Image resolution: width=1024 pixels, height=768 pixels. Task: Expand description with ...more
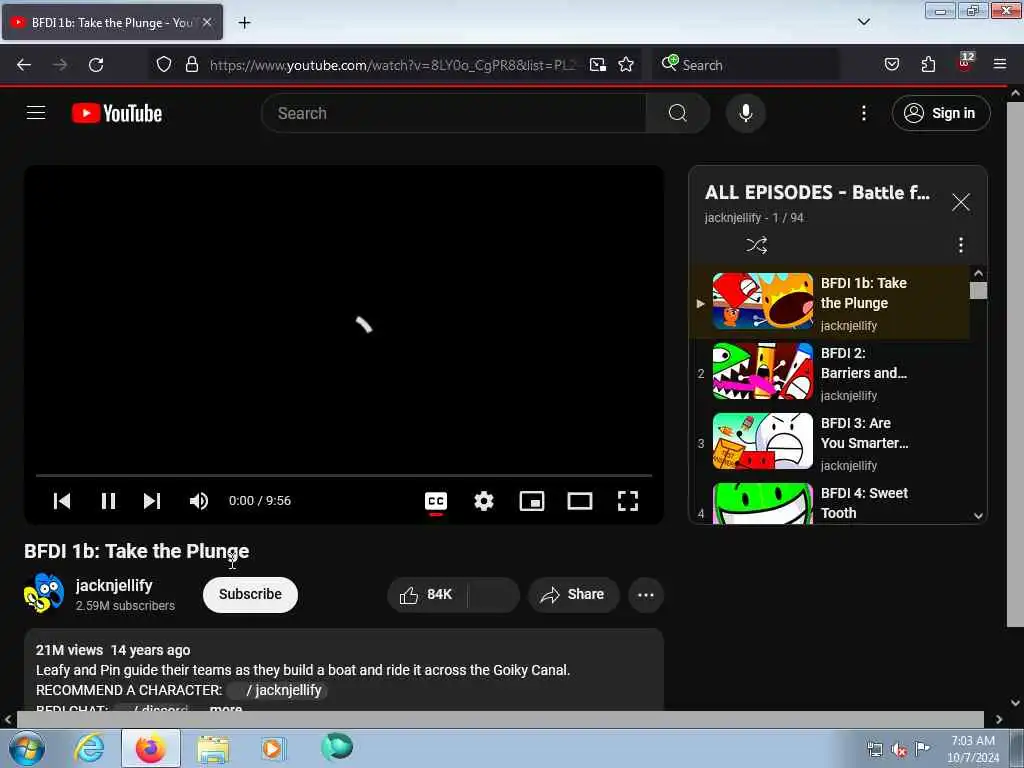(x=226, y=709)
